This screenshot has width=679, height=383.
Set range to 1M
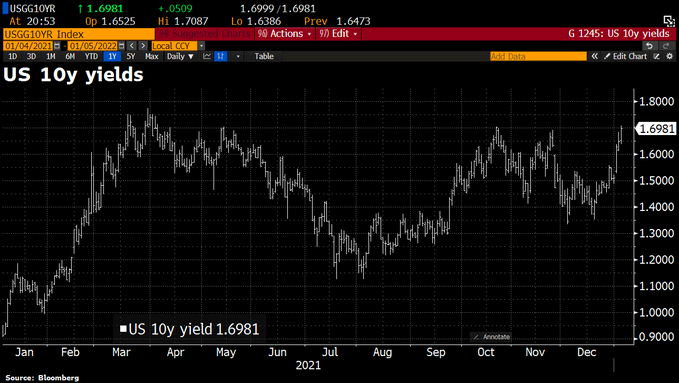point(51,56)
